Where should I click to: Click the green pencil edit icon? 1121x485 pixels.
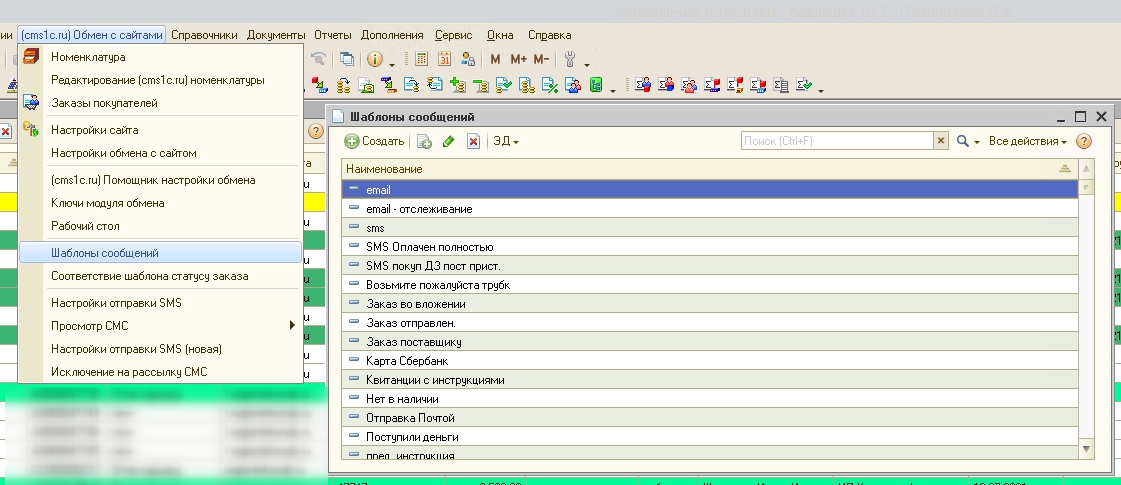tap(449, 142)
